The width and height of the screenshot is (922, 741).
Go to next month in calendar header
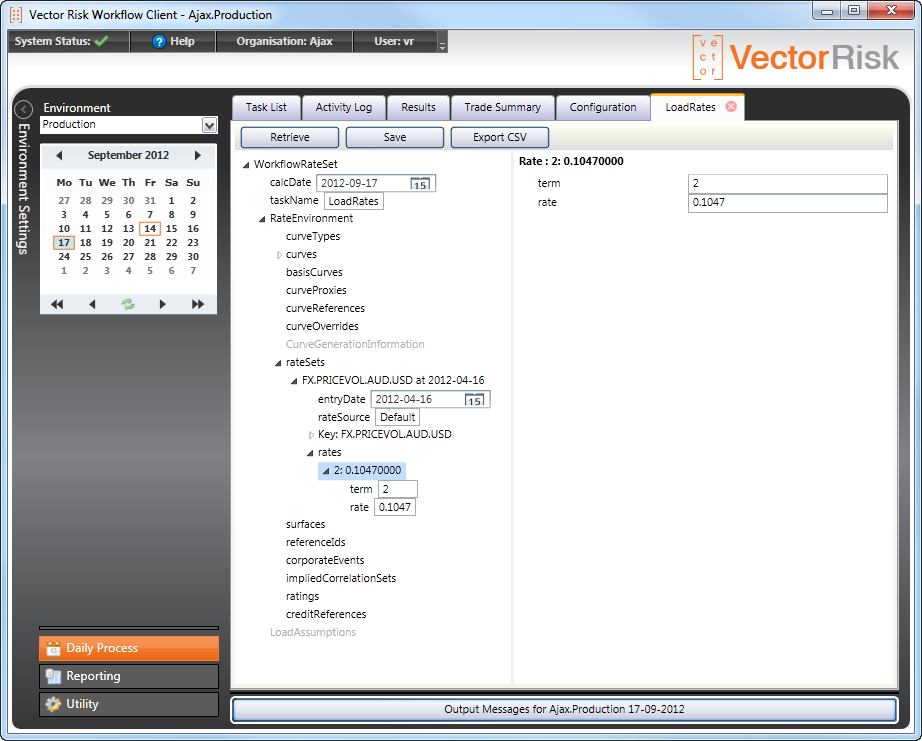tap(198, 155)
